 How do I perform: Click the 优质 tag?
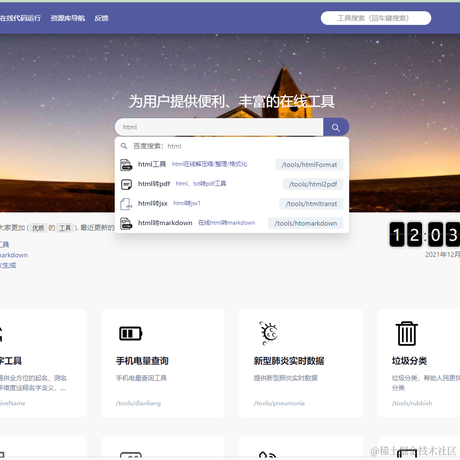click(38, 228)
